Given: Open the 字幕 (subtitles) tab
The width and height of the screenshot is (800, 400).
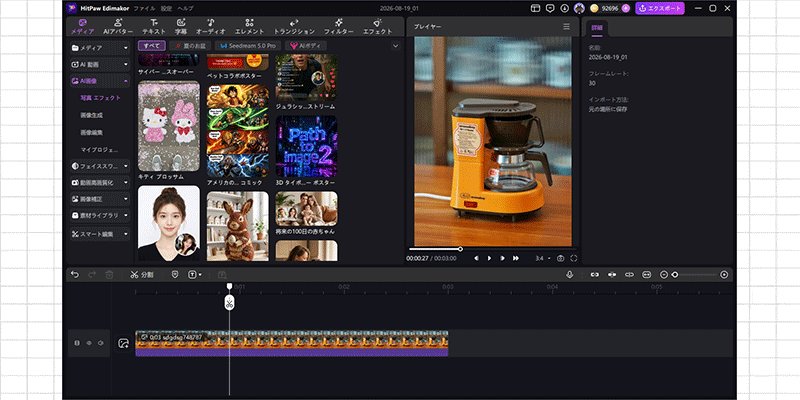Looking at the screenshot, I should 181,27.
